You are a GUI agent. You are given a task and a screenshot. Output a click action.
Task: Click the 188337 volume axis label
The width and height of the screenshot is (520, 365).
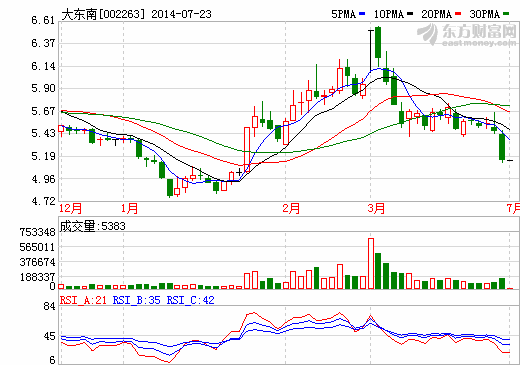click(37, 277)
